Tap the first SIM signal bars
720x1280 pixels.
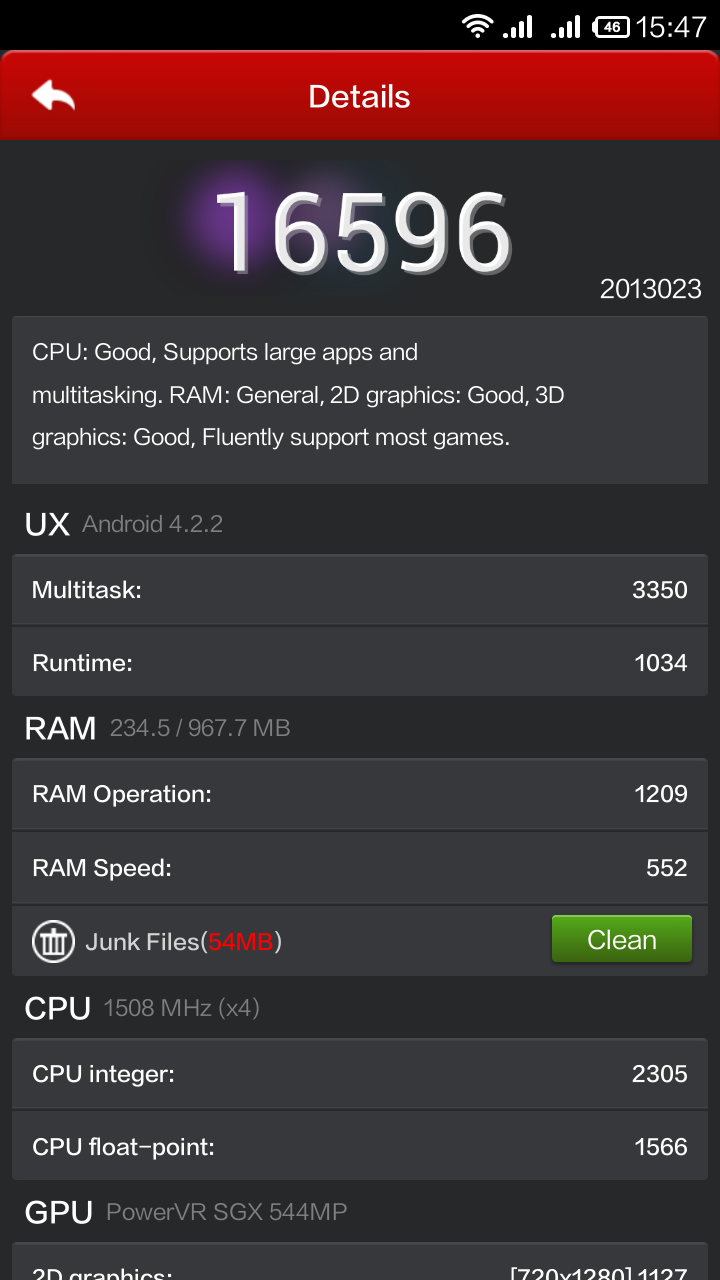click(x=518, y=27)
